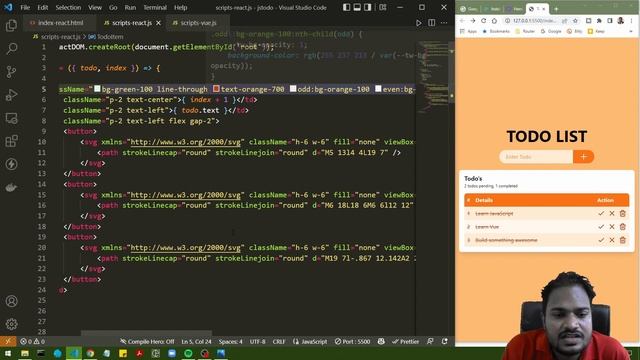
Task: Open the Docker view in activity bar
Action: (x=11, y=187)
